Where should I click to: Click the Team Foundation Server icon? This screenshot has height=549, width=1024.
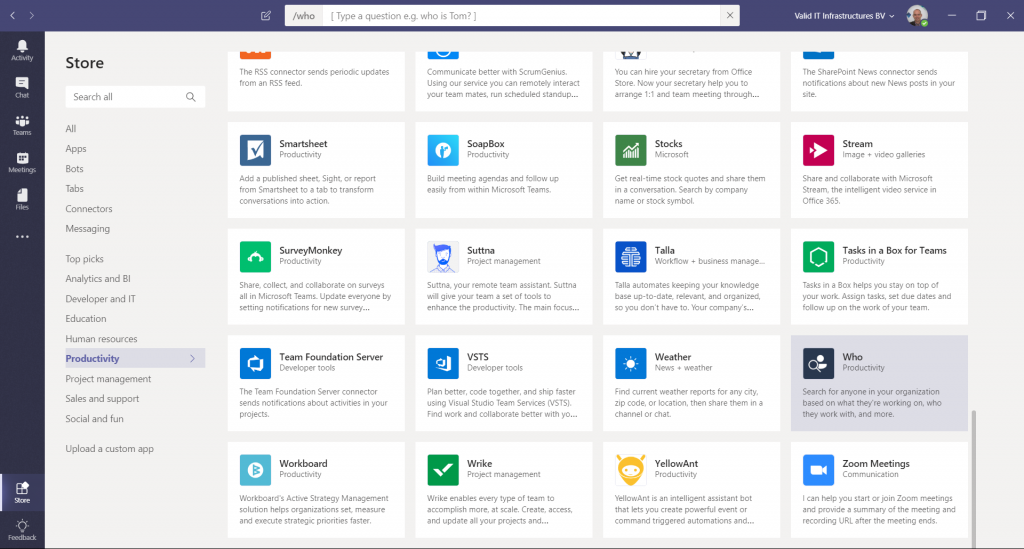click(255, 363)
